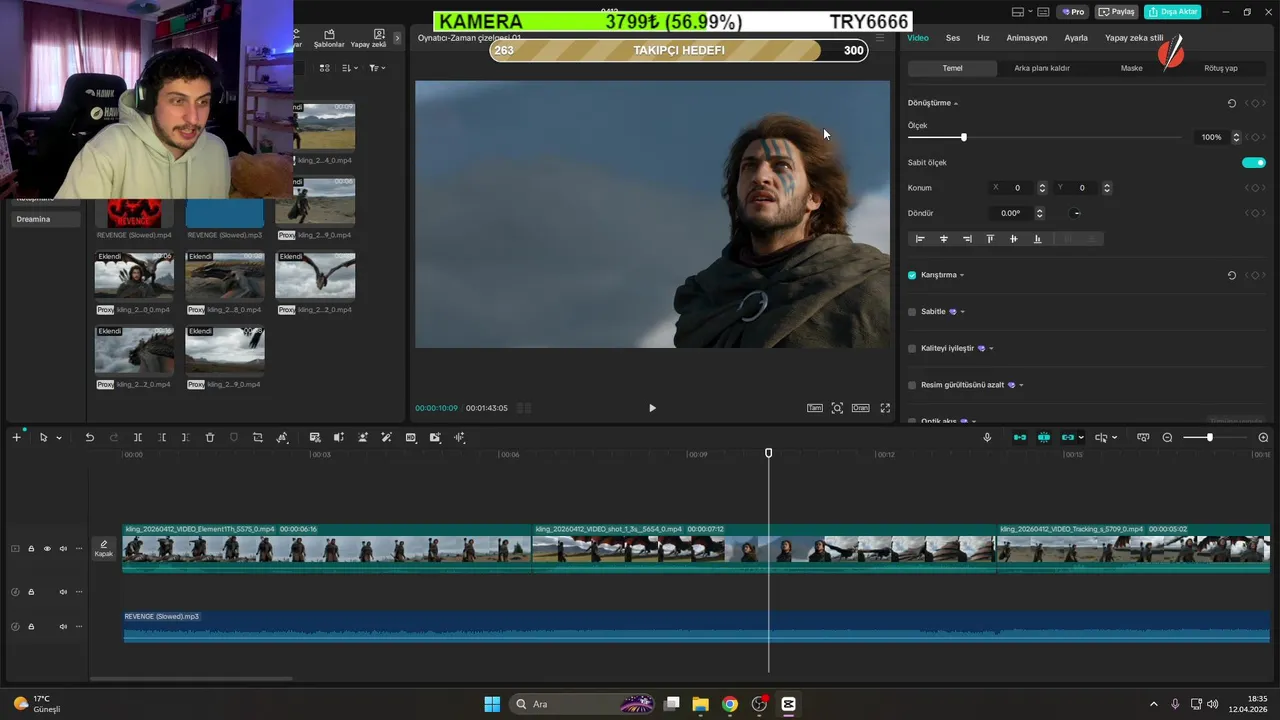Click the HD enhance icon in timeline toolbar
This screenshot has width=1280, height=720.
tap(411, 438)
